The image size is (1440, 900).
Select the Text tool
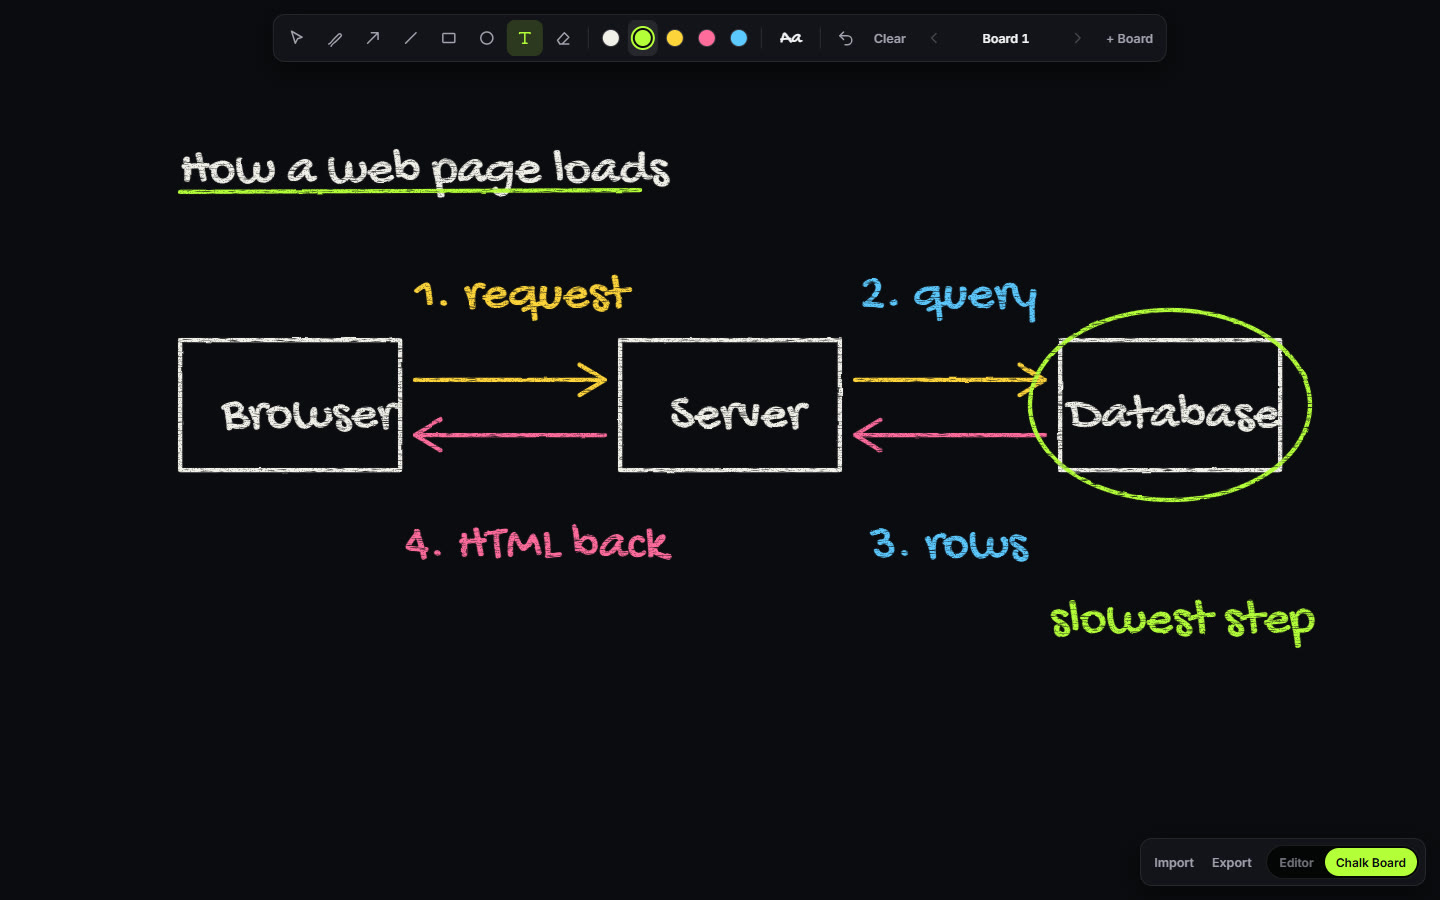click(x=525, y=38)
